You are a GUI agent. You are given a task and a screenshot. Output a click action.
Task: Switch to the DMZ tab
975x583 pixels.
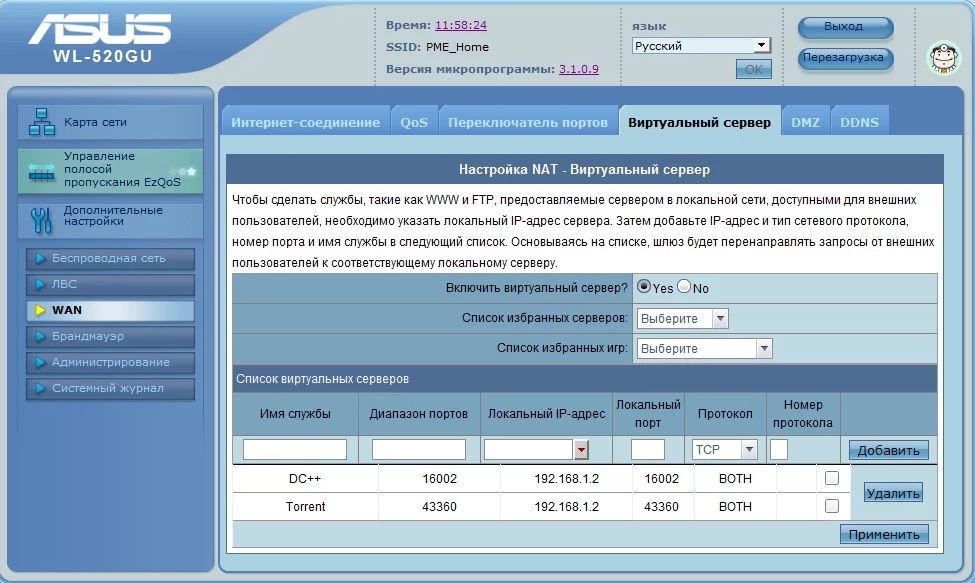(x=805, y=123)
